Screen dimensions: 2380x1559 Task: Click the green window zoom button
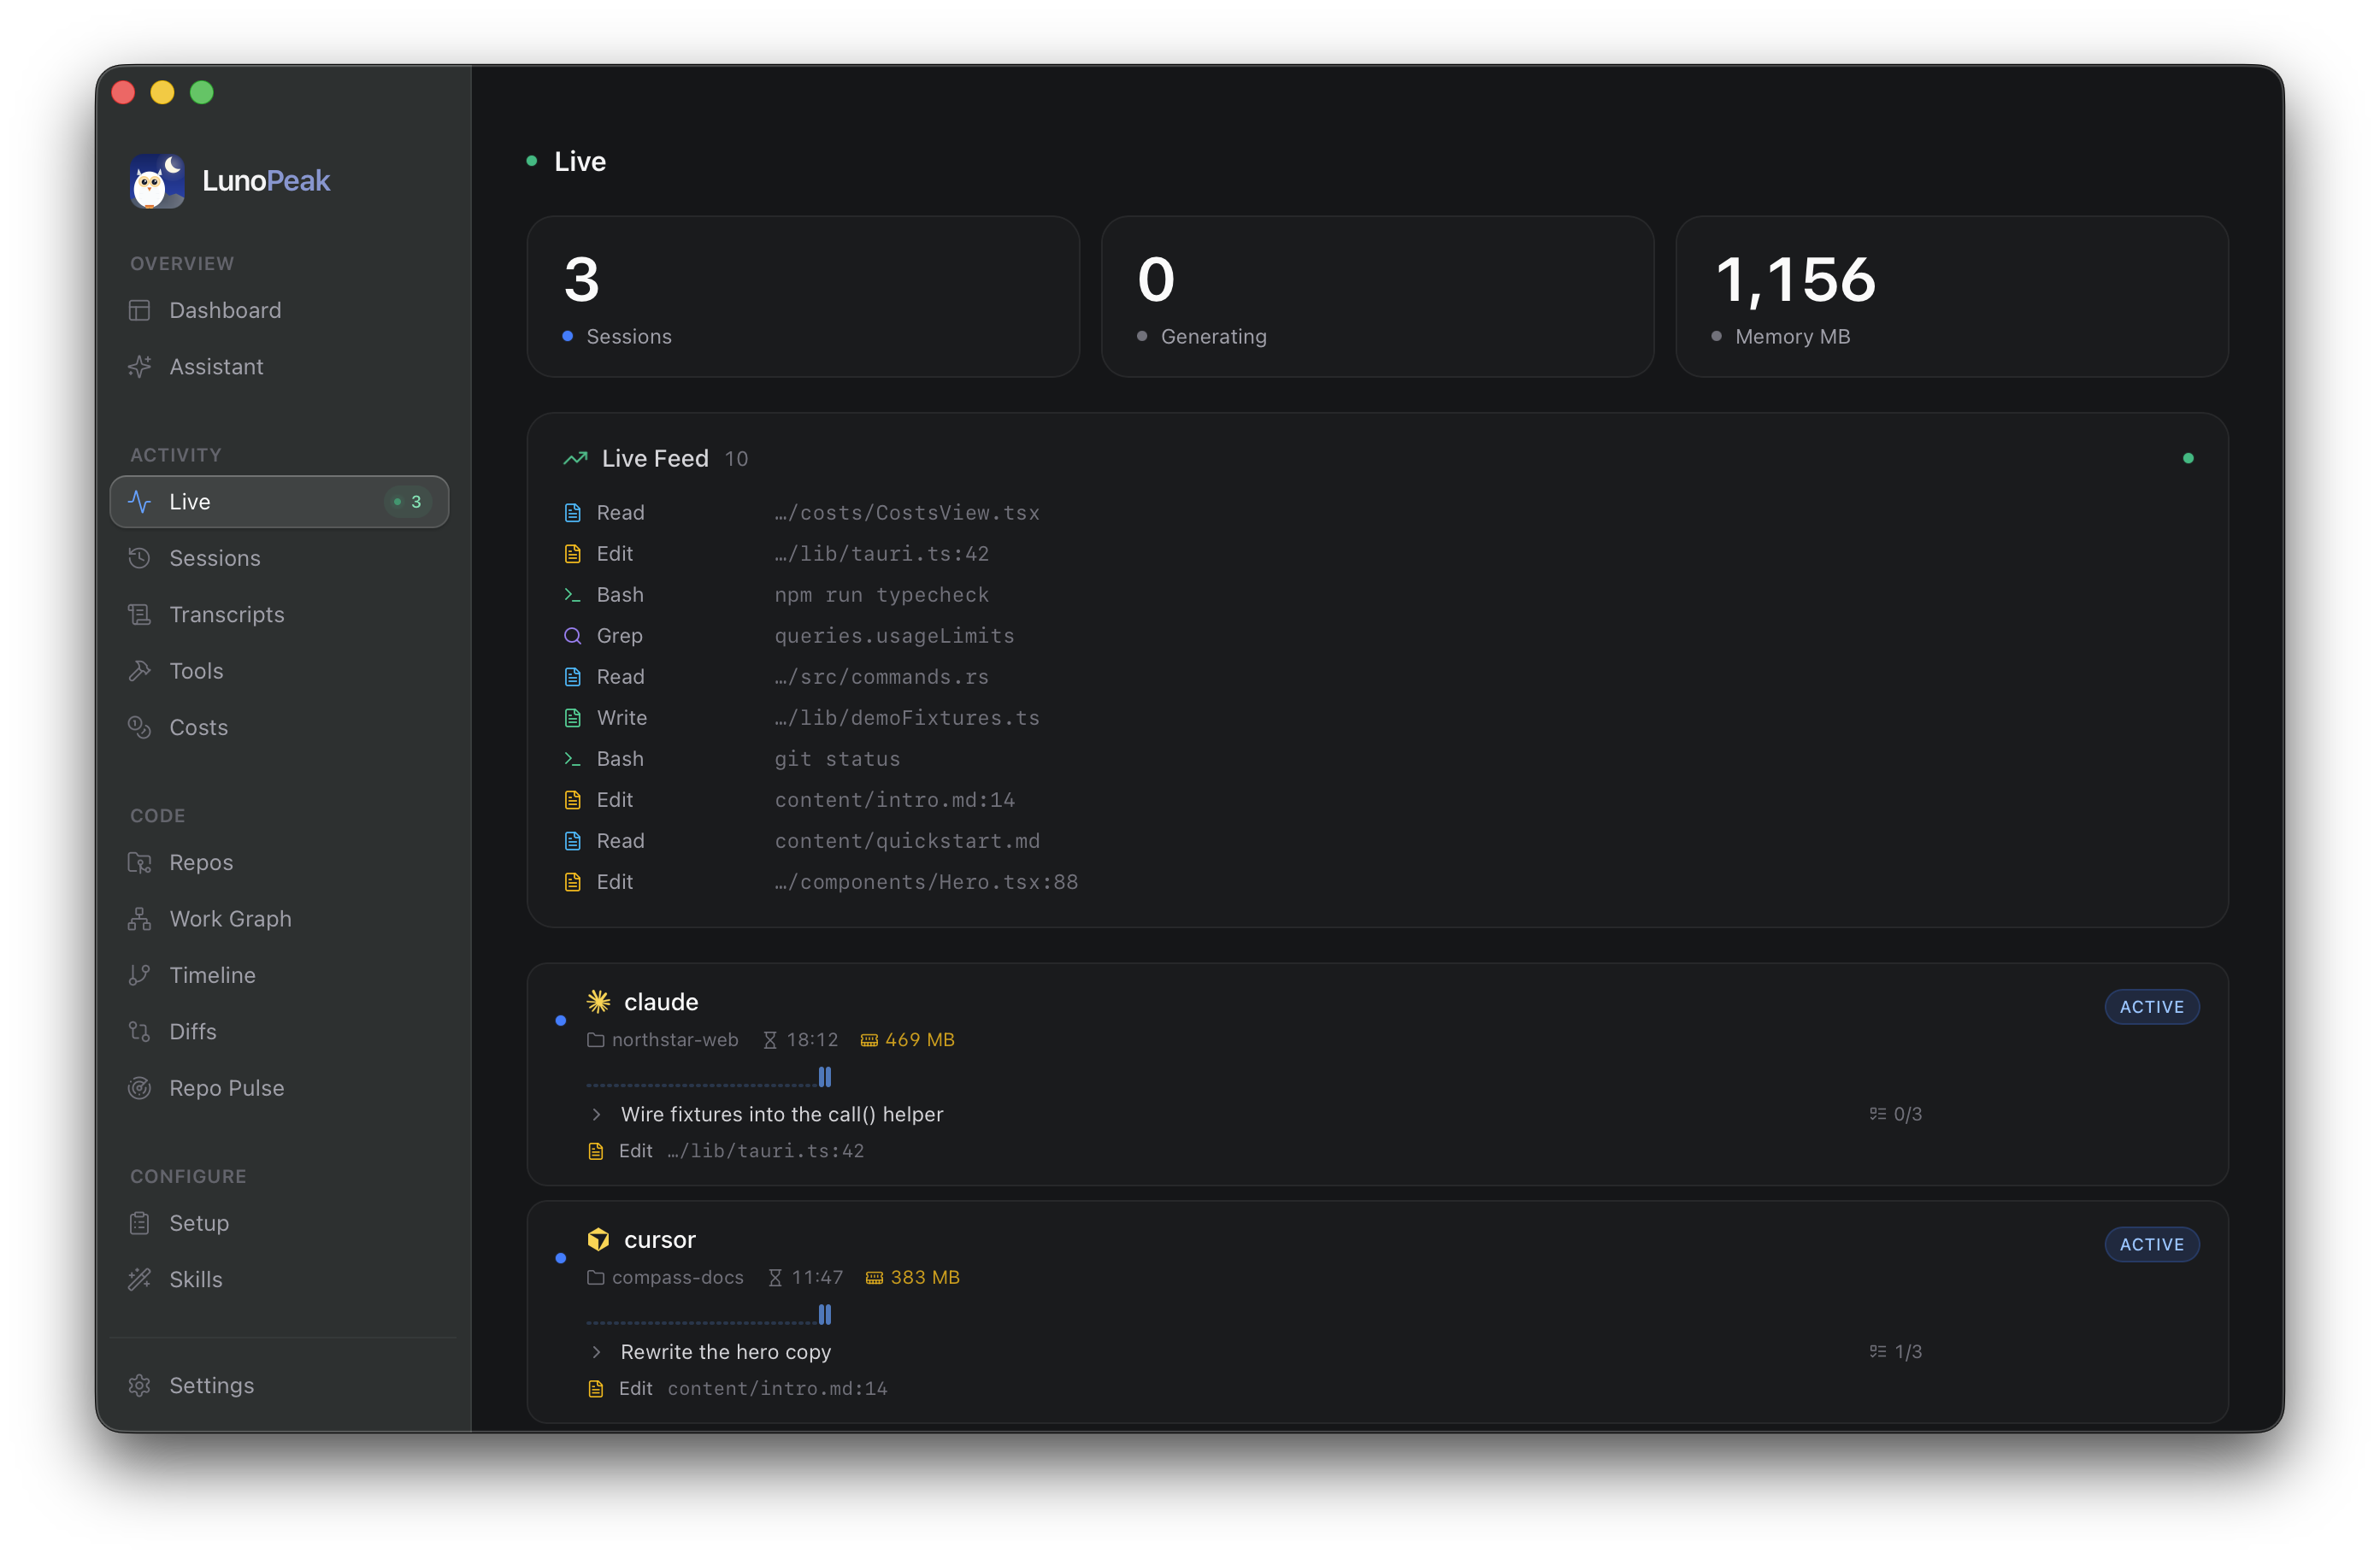(202, 92)
